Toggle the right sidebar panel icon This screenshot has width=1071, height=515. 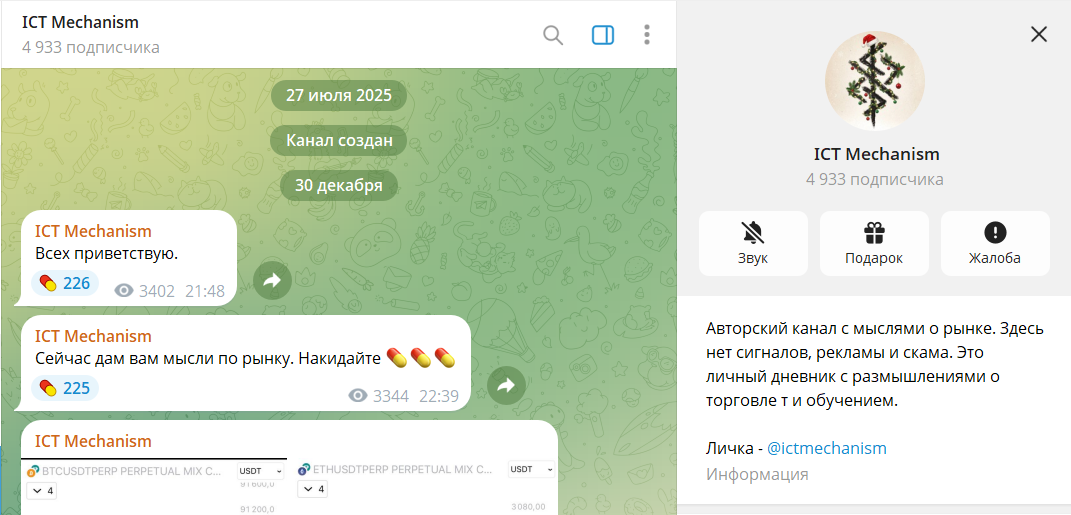[x=602, y=35]
